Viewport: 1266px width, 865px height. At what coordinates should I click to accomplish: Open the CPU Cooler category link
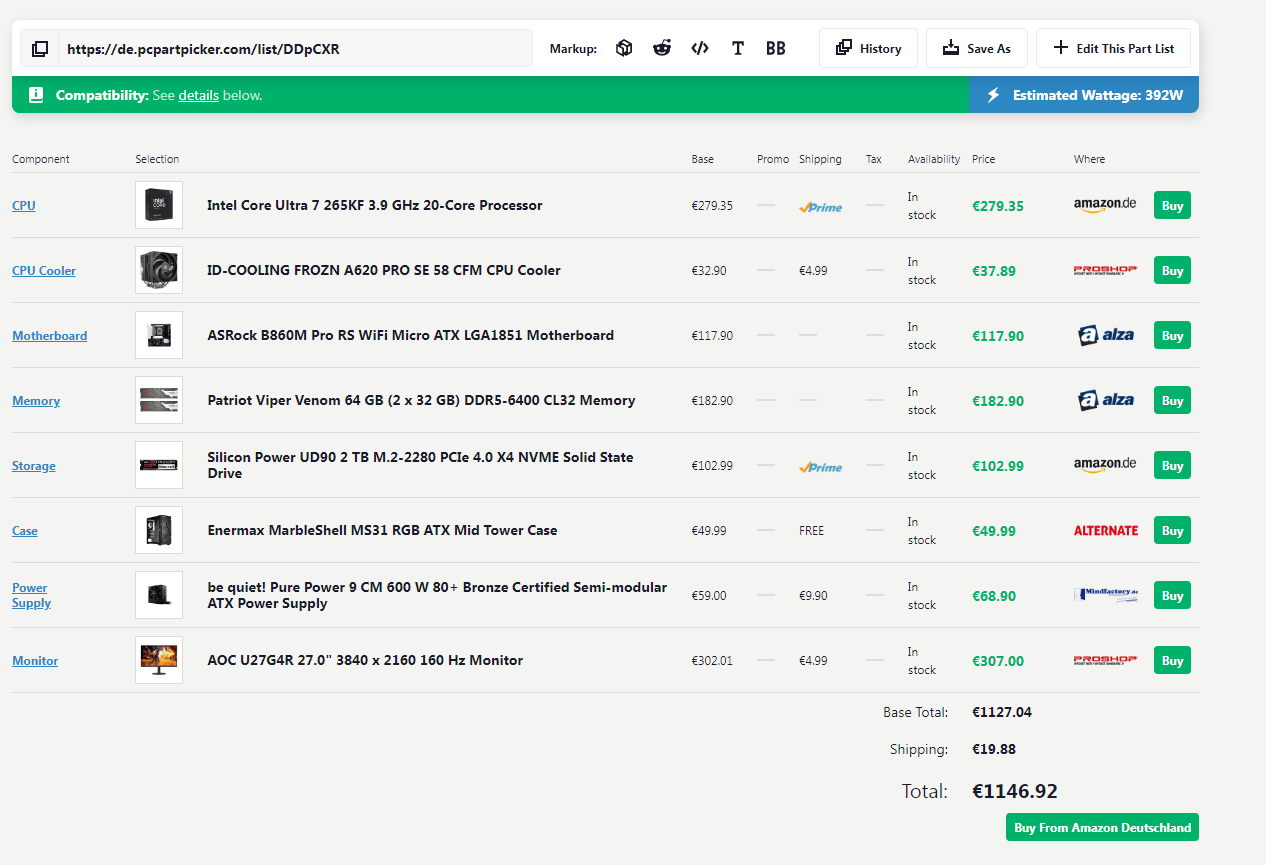click(x=44, y=271)
